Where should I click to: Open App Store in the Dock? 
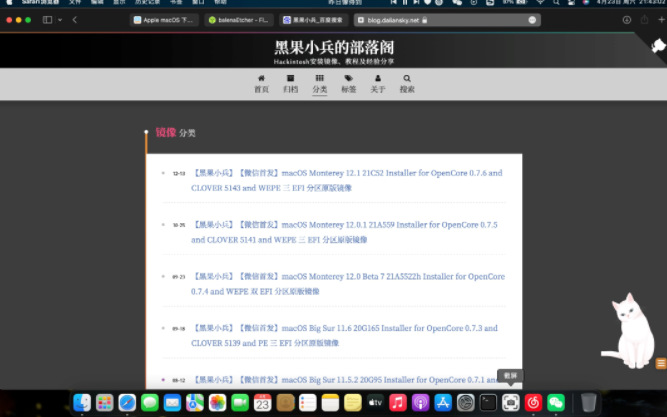coord(443,402)
